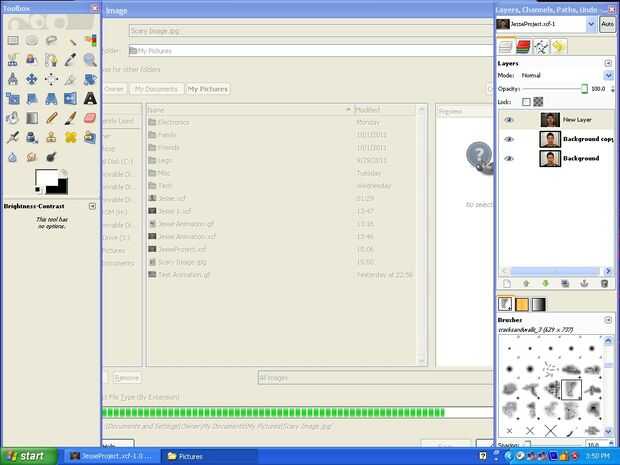
Task: Select the Blur/Sharpen tool
Action: [x=13, y=157]
